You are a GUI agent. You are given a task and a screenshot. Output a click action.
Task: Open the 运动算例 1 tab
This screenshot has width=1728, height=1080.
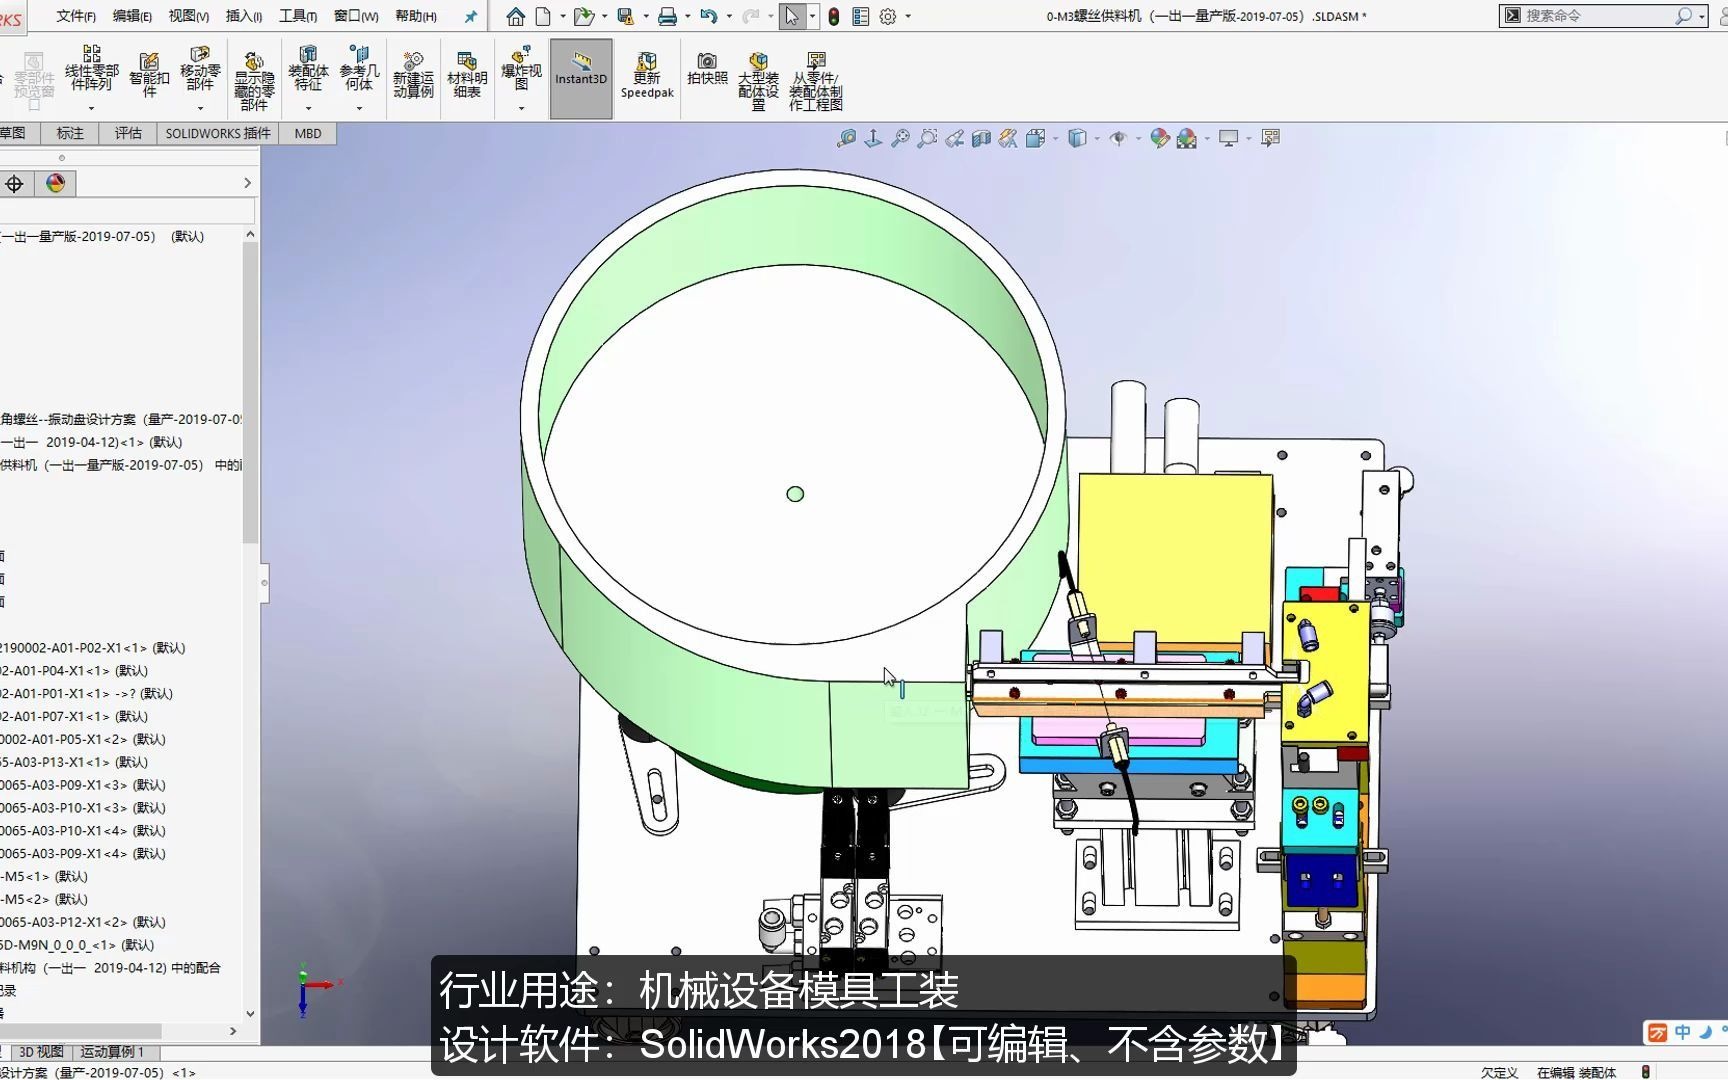113,1052
